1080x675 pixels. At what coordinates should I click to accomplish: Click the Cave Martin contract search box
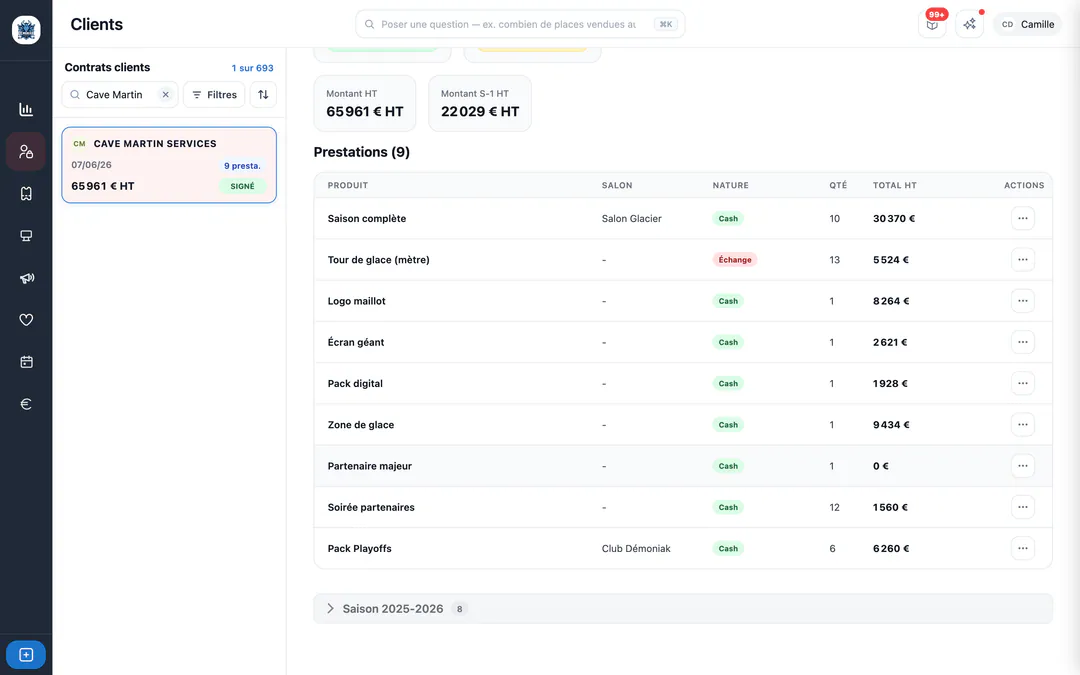coord(120,94)
